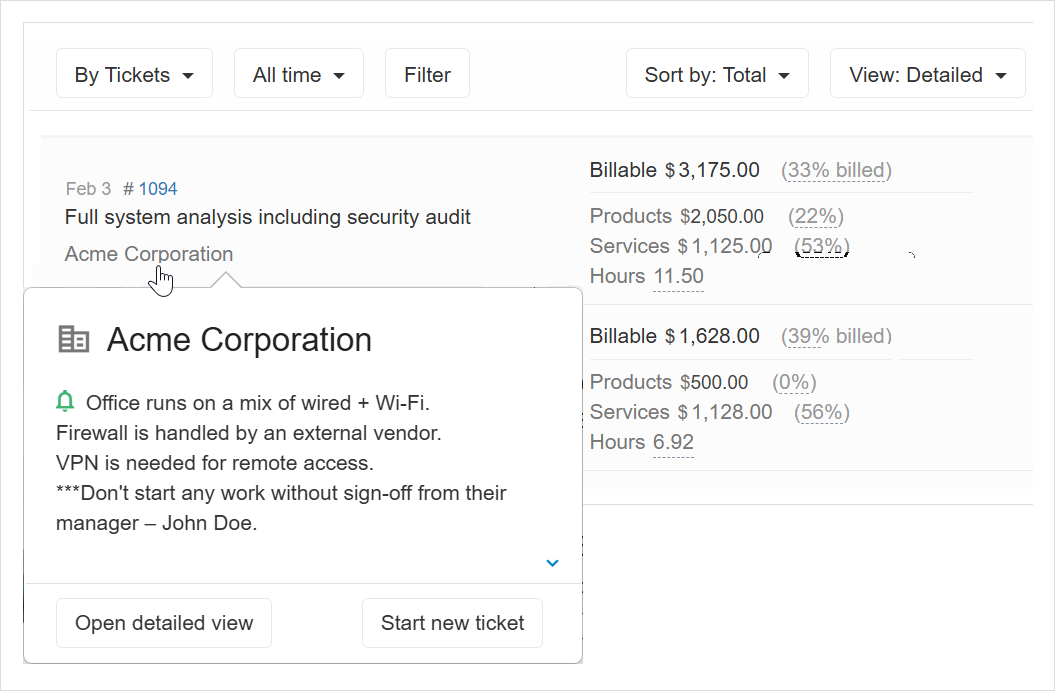Click the Acme Corporation customer link under the ticket
This screenshot has height=691, width=1055.
pos(149,254)
